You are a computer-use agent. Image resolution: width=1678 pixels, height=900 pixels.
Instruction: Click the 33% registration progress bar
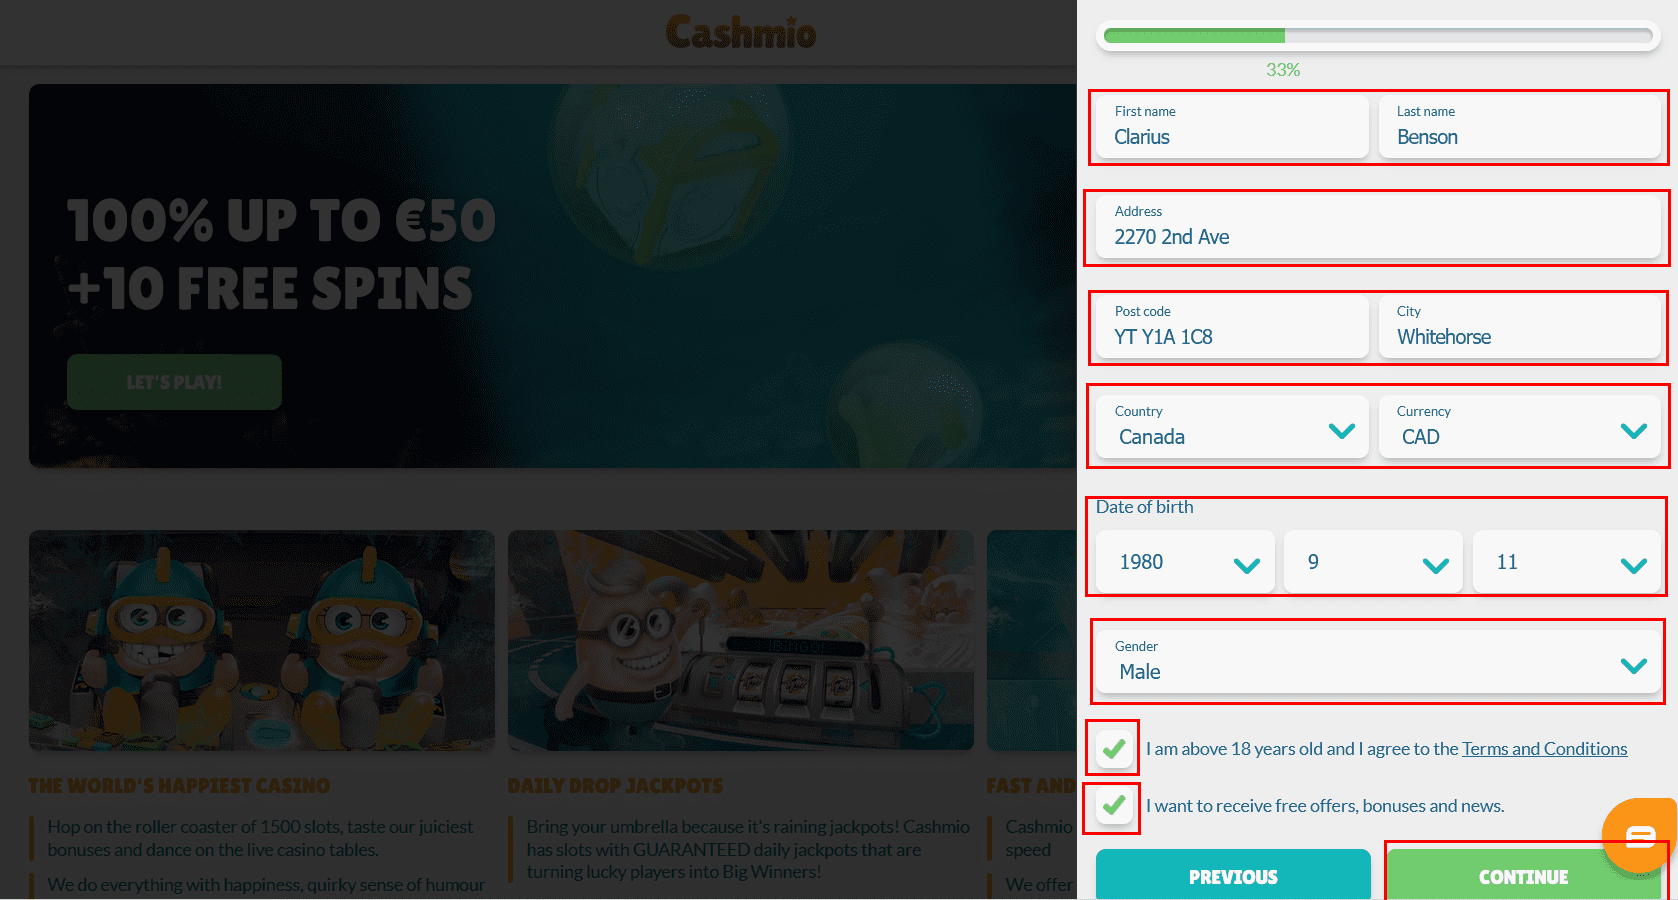click(x=1378, y=36)
